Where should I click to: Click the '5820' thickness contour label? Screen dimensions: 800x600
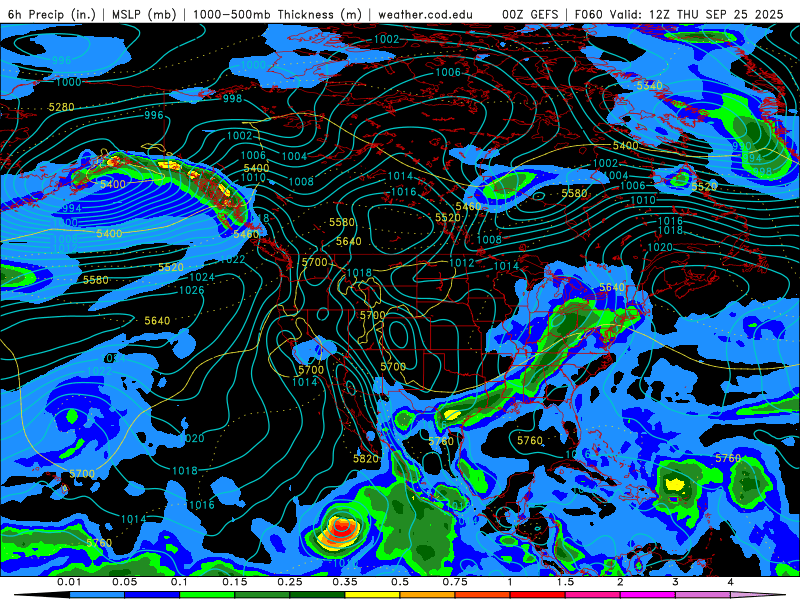366,458
